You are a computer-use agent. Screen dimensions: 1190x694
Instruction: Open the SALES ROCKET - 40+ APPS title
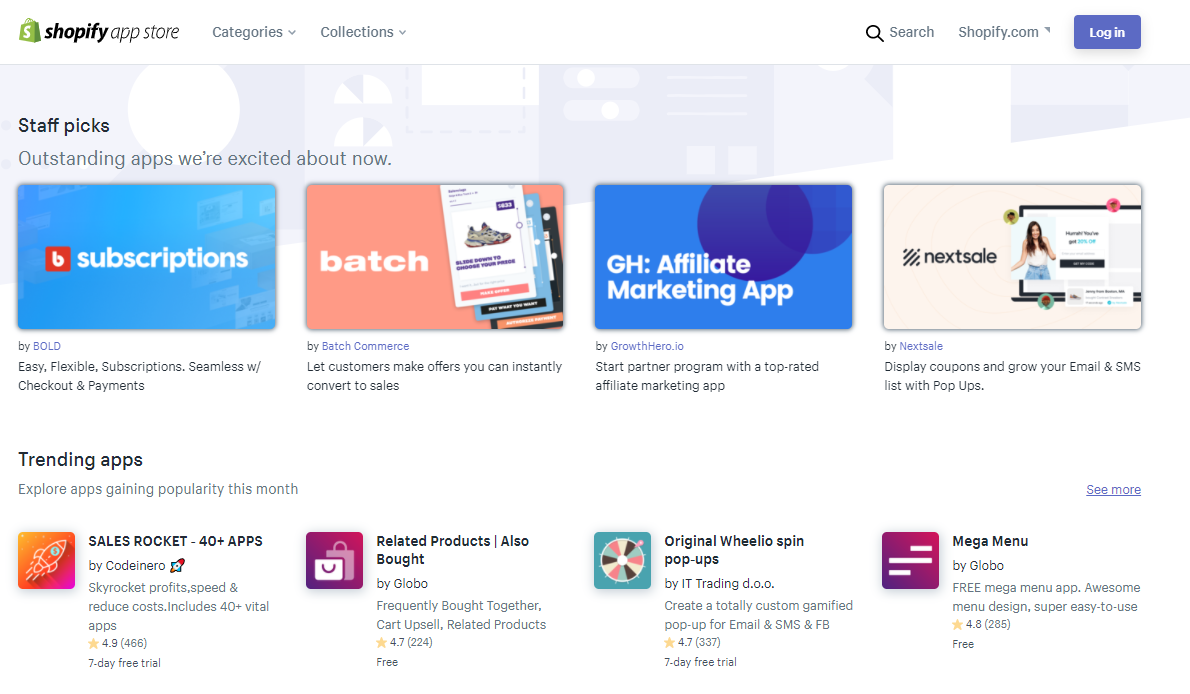point(175,541)
